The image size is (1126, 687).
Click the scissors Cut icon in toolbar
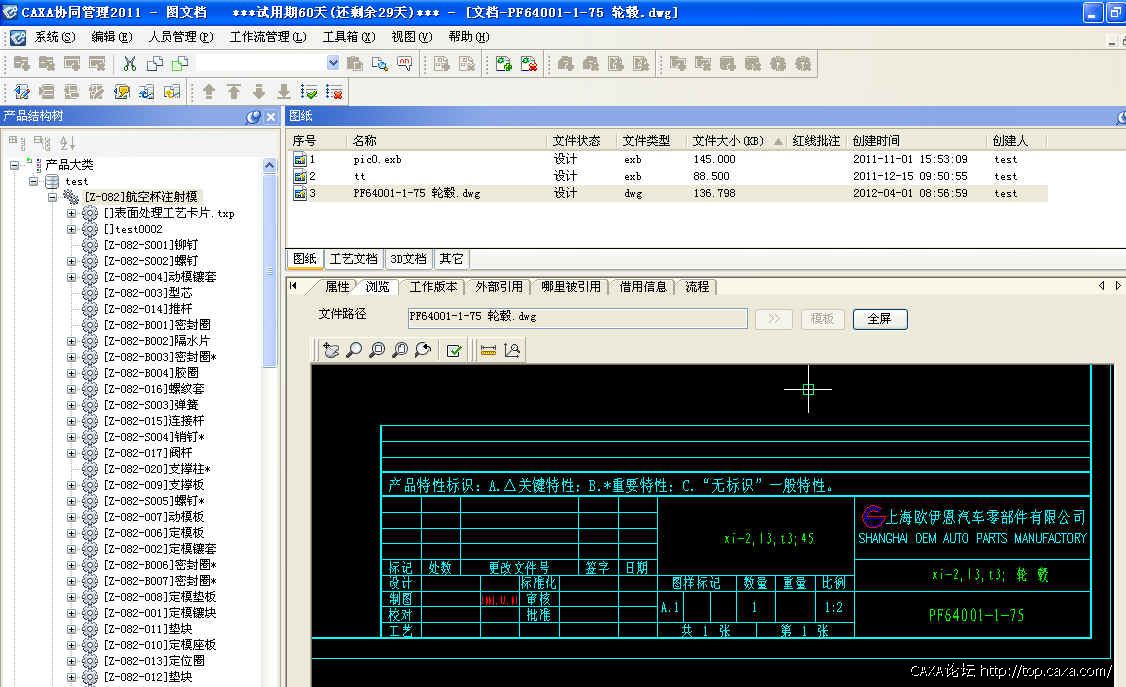(130, 64)
